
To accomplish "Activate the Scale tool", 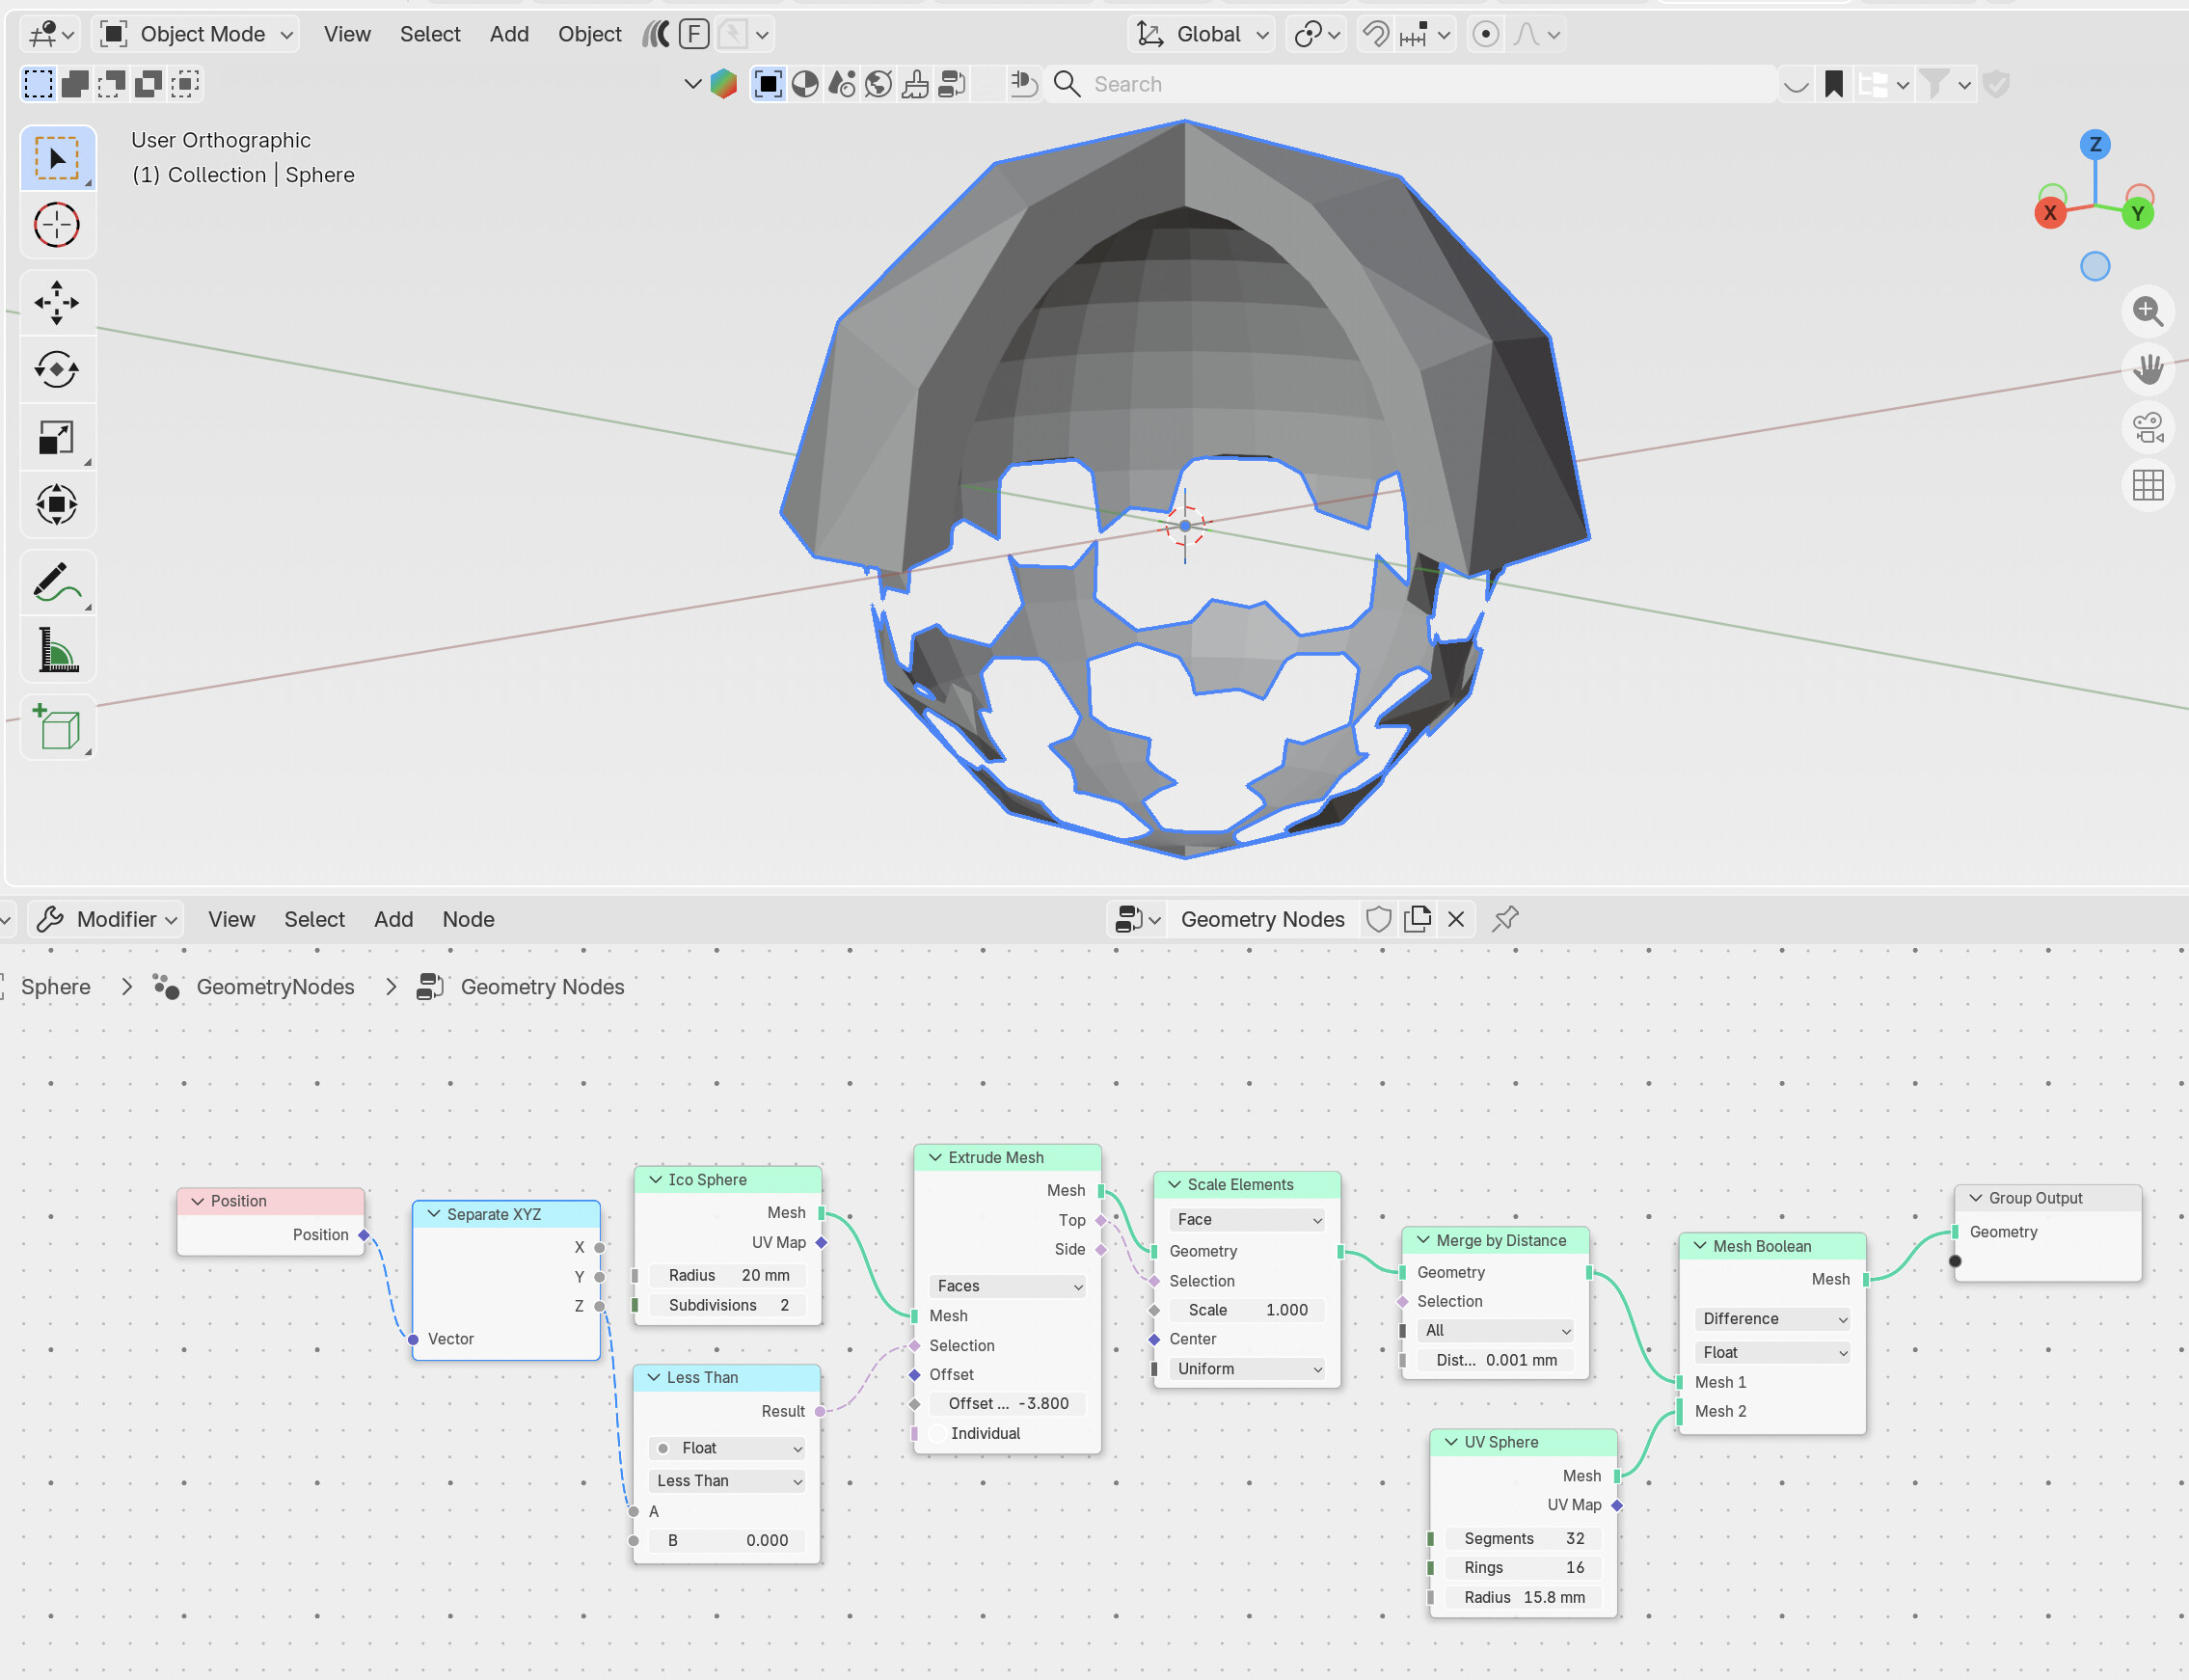I will point(57,437).
